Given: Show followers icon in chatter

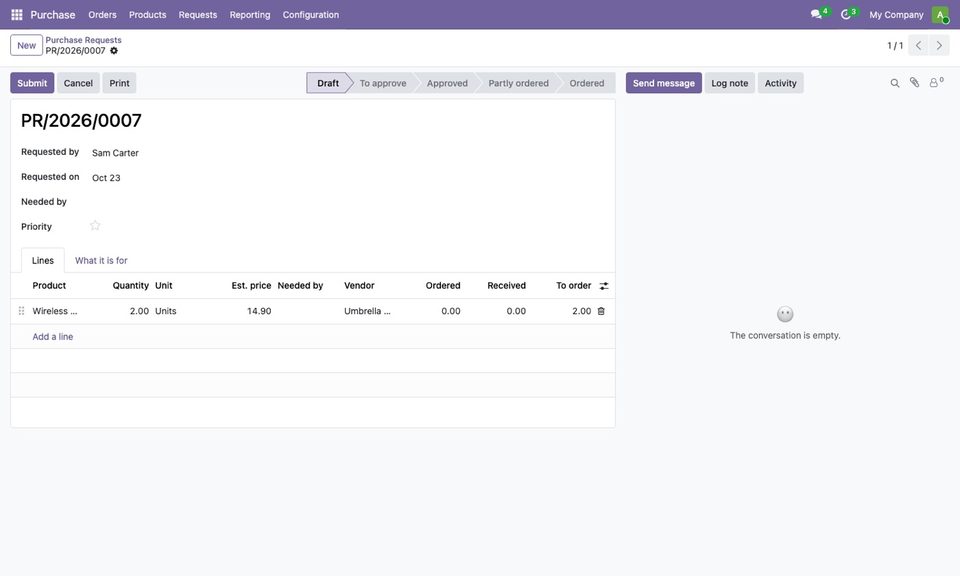Looking at the screenshot, I should point(936,83).
